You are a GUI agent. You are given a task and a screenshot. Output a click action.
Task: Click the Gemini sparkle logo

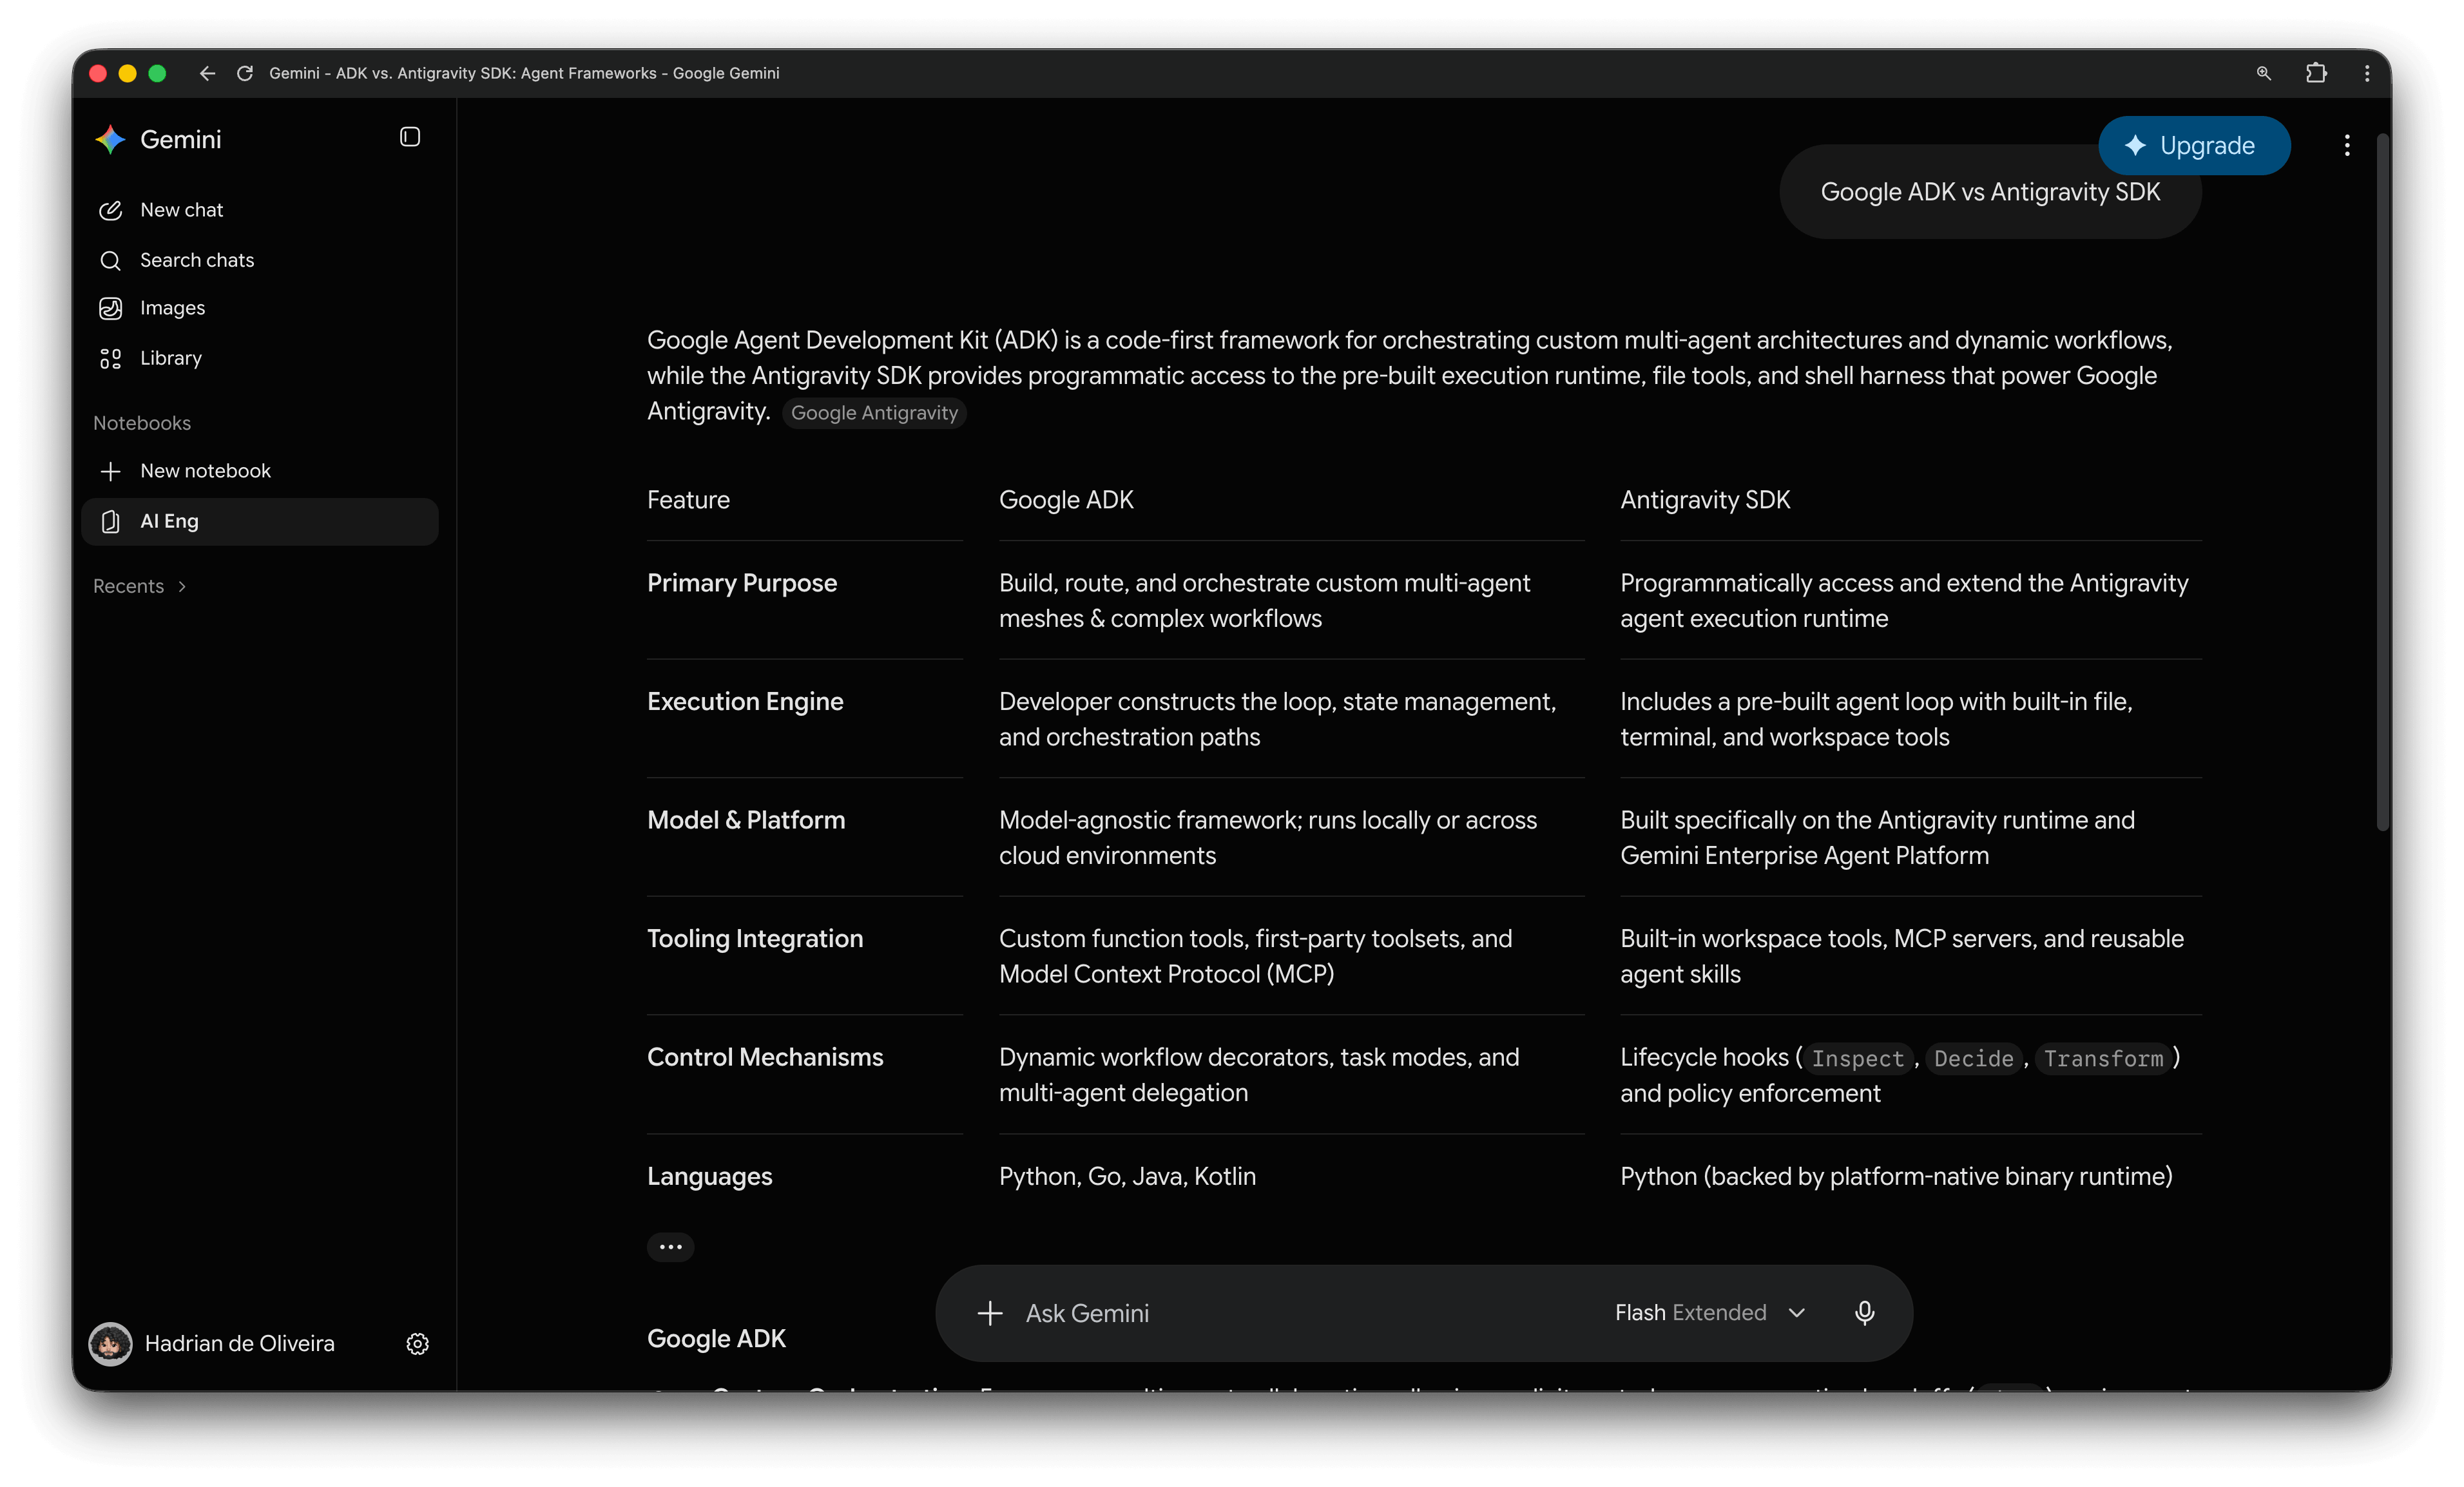(x=110, y=140)
